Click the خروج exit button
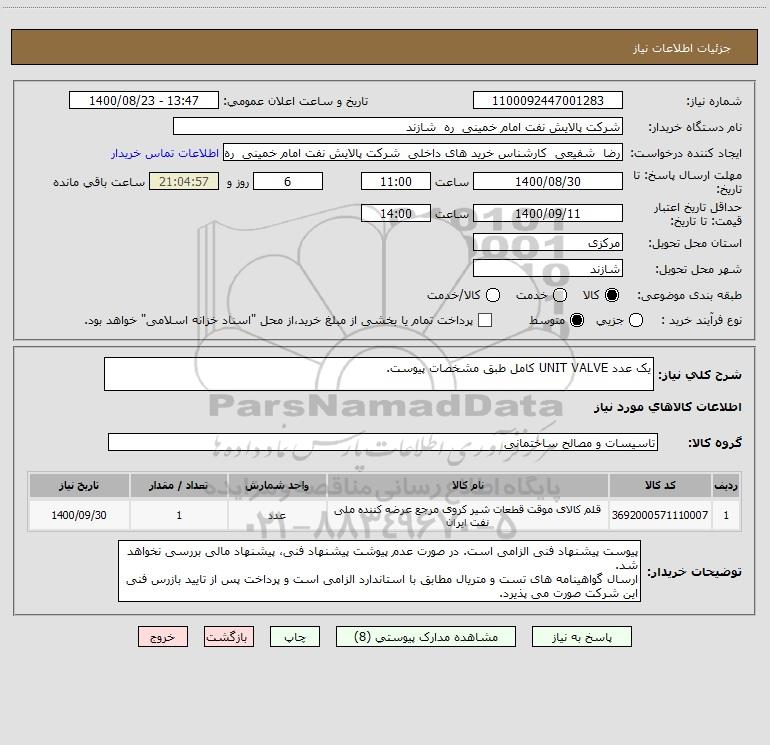This screenshot has height=745, width=770. point(163,636)
